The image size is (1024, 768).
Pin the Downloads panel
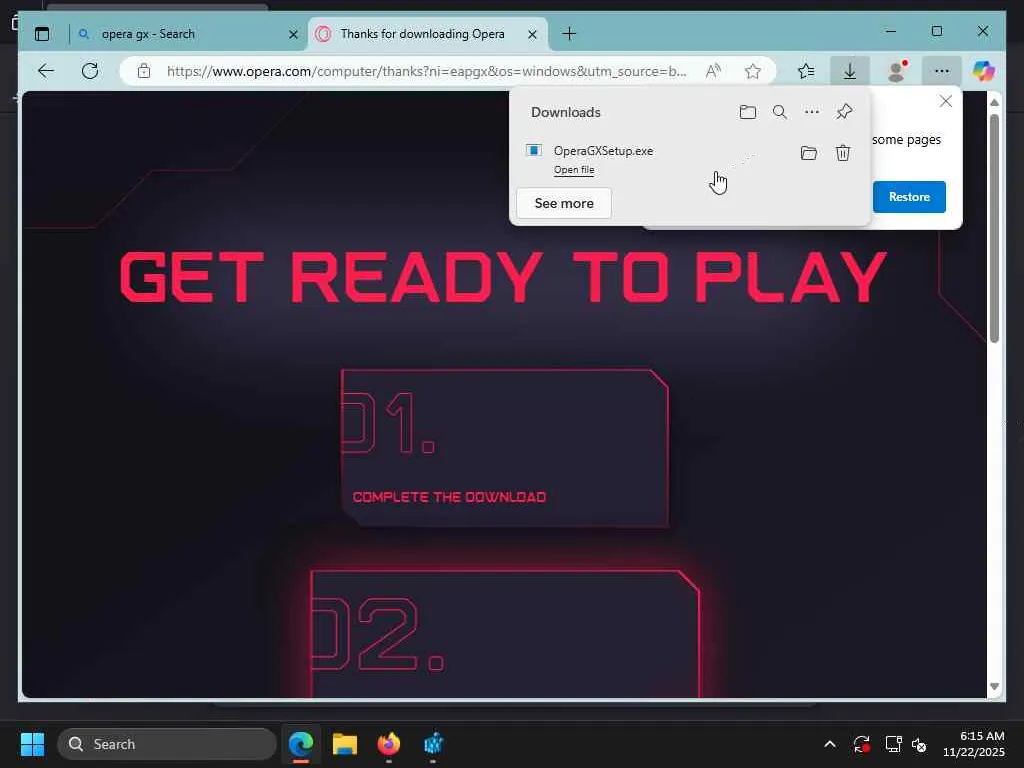click(844, 112)
